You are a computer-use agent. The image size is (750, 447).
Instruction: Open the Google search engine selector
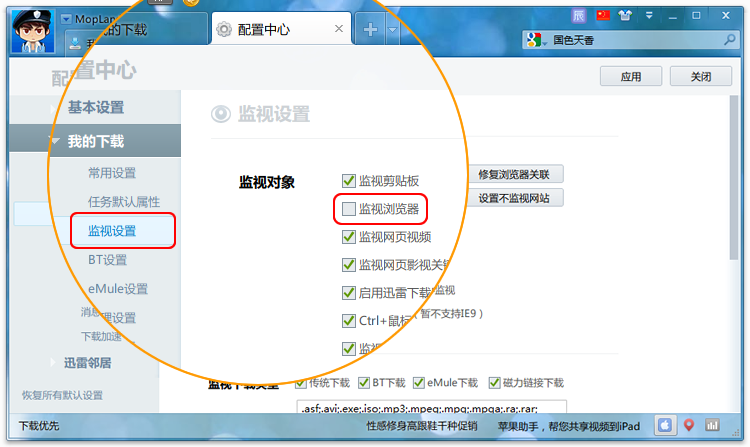537,40
